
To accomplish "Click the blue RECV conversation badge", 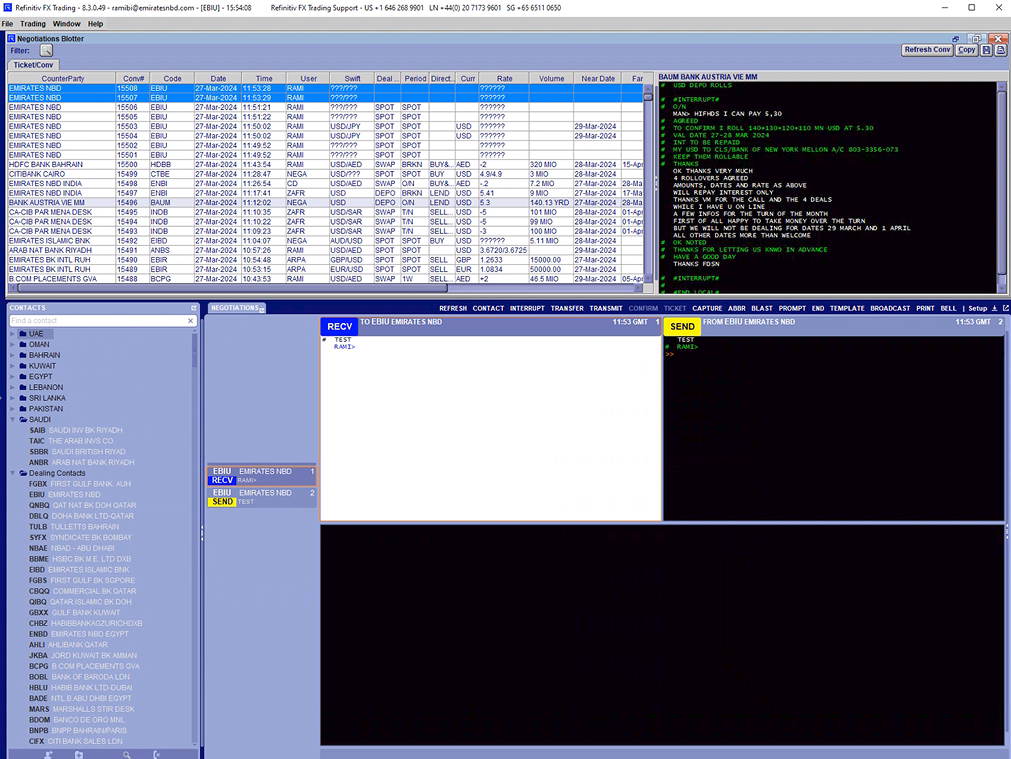I will 339,326.
